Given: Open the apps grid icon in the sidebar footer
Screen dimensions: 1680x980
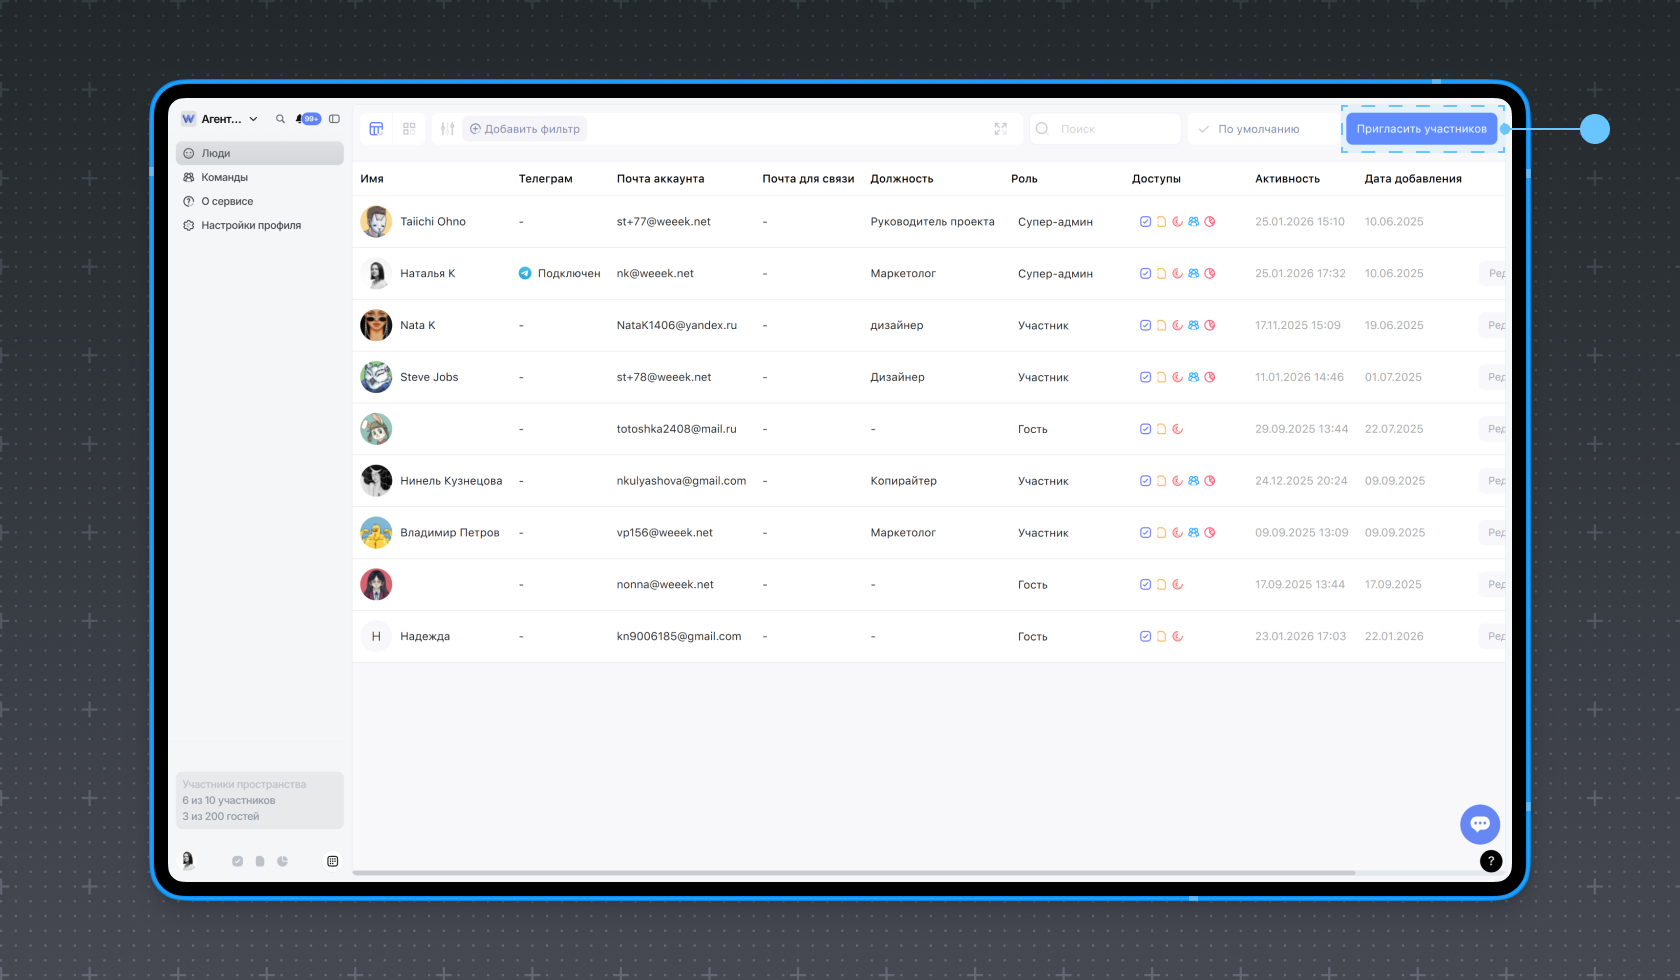Looking at the screenshot, I should (333, 861).
